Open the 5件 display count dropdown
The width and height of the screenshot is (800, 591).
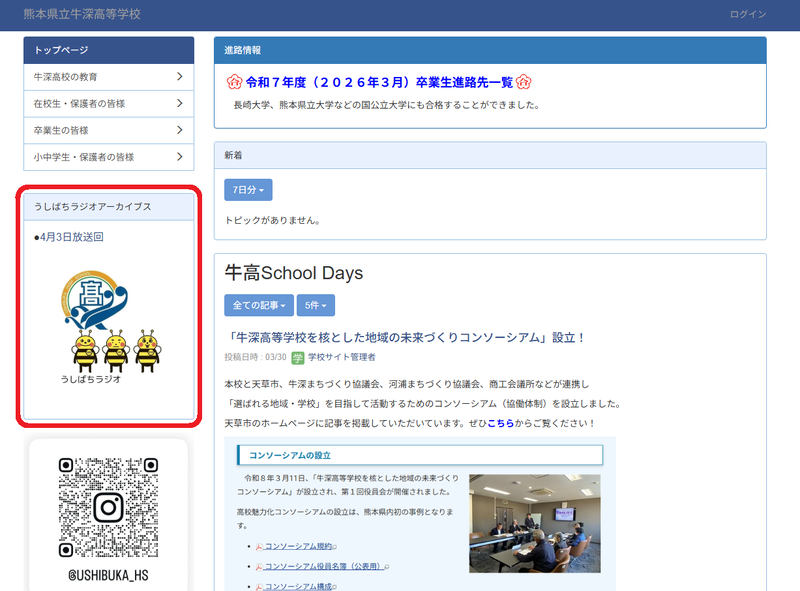(315, 305)
